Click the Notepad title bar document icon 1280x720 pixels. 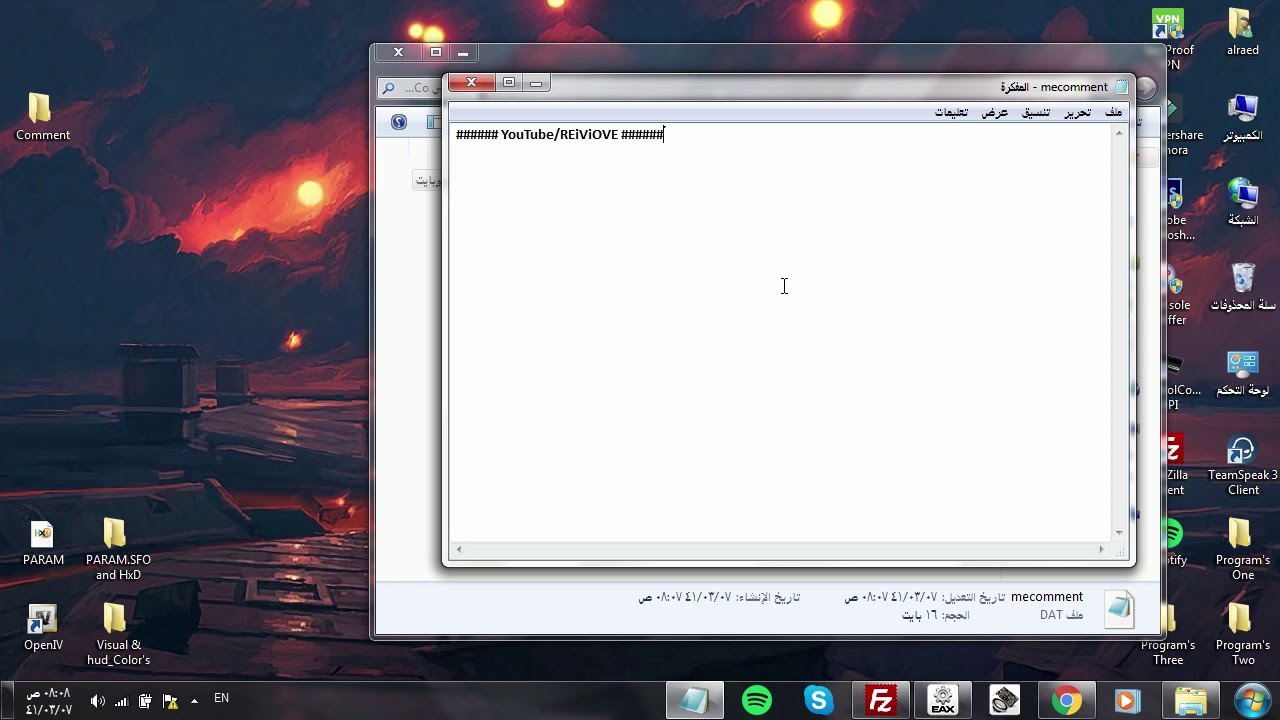(1122, 87)
